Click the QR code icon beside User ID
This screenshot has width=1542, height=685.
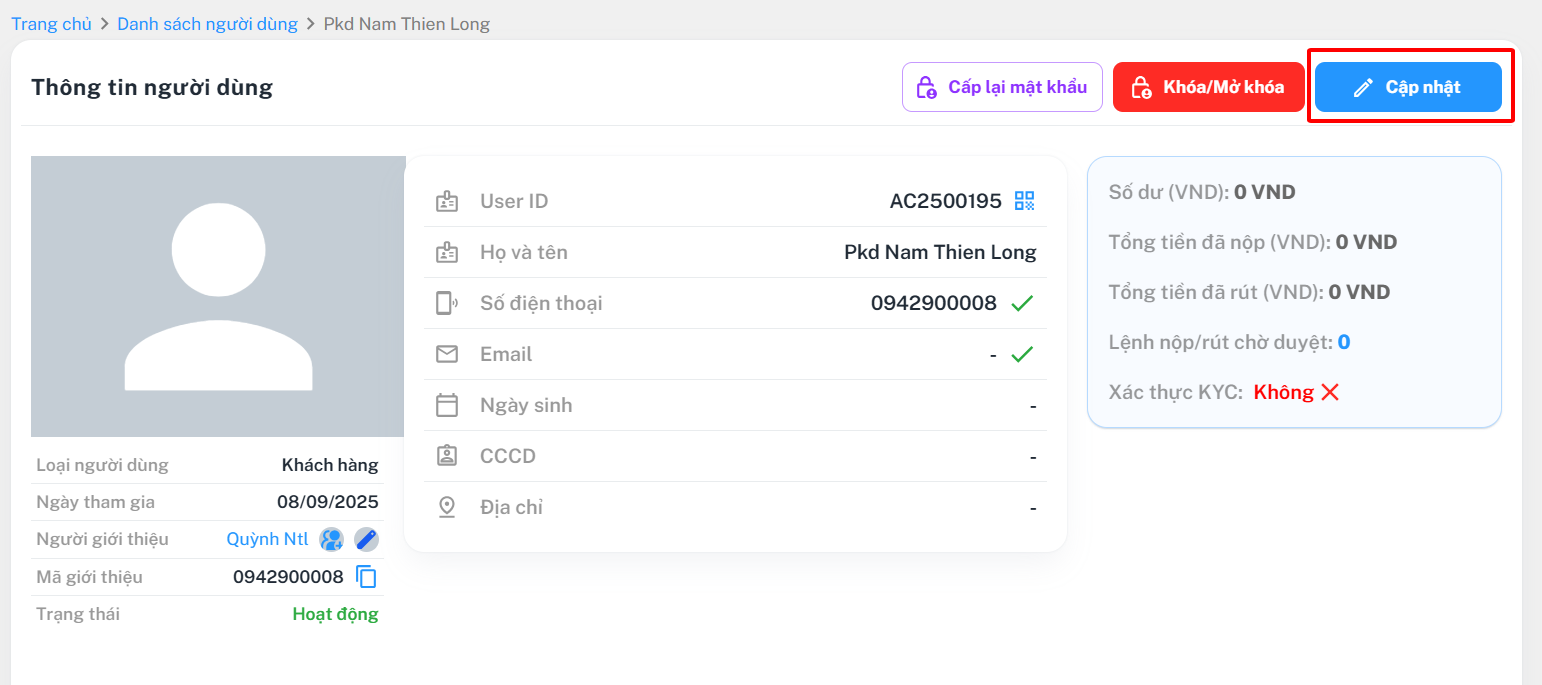pos(1024,201)
